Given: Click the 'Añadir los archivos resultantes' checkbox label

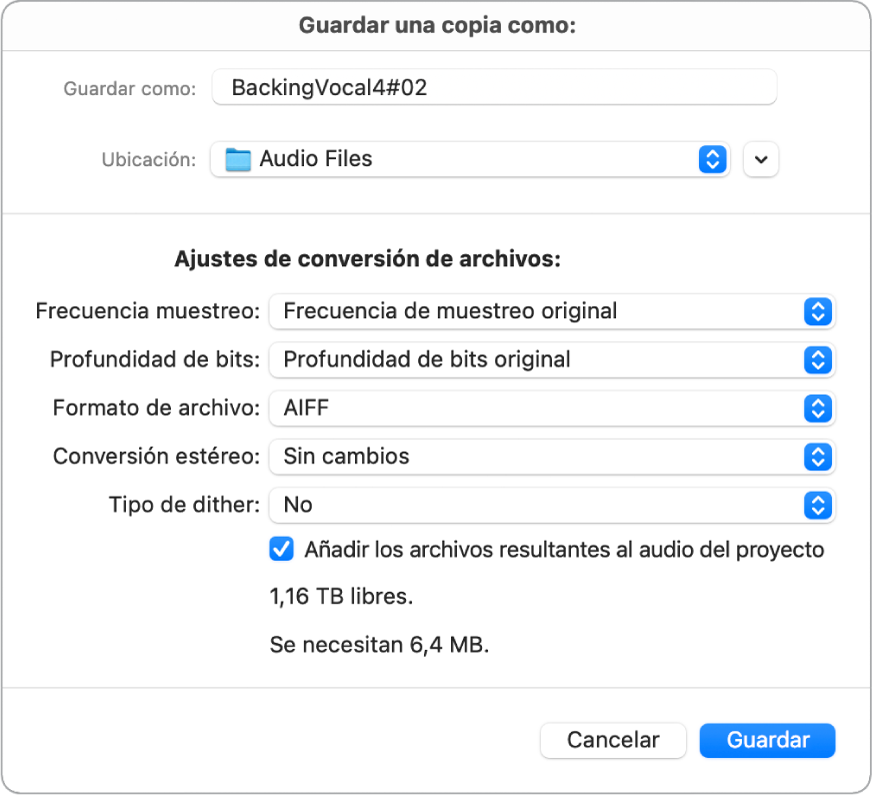Looking at the screenshot, I should (x=564, y=549).
